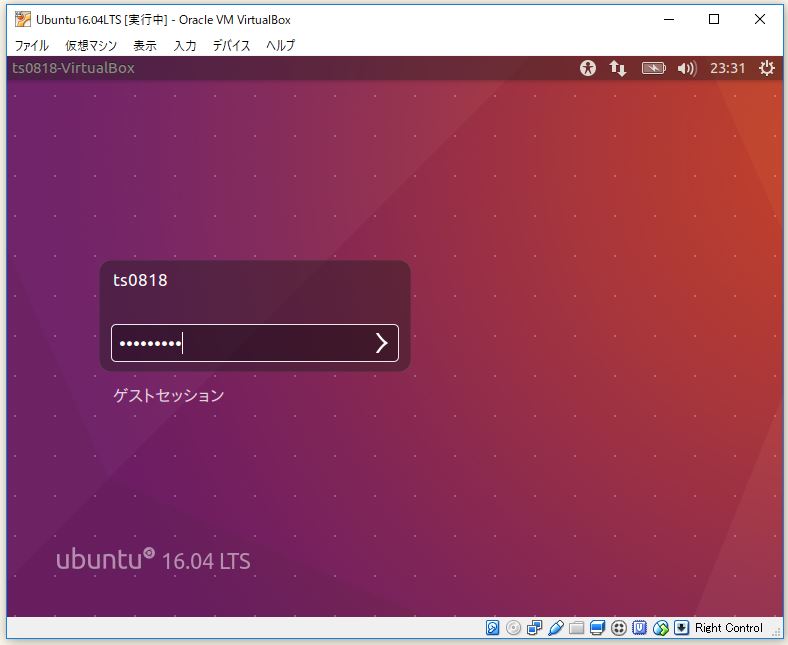The image size is (788, 645).
Task: Click the CPU virtualization status icon
Action: point(640,627)
